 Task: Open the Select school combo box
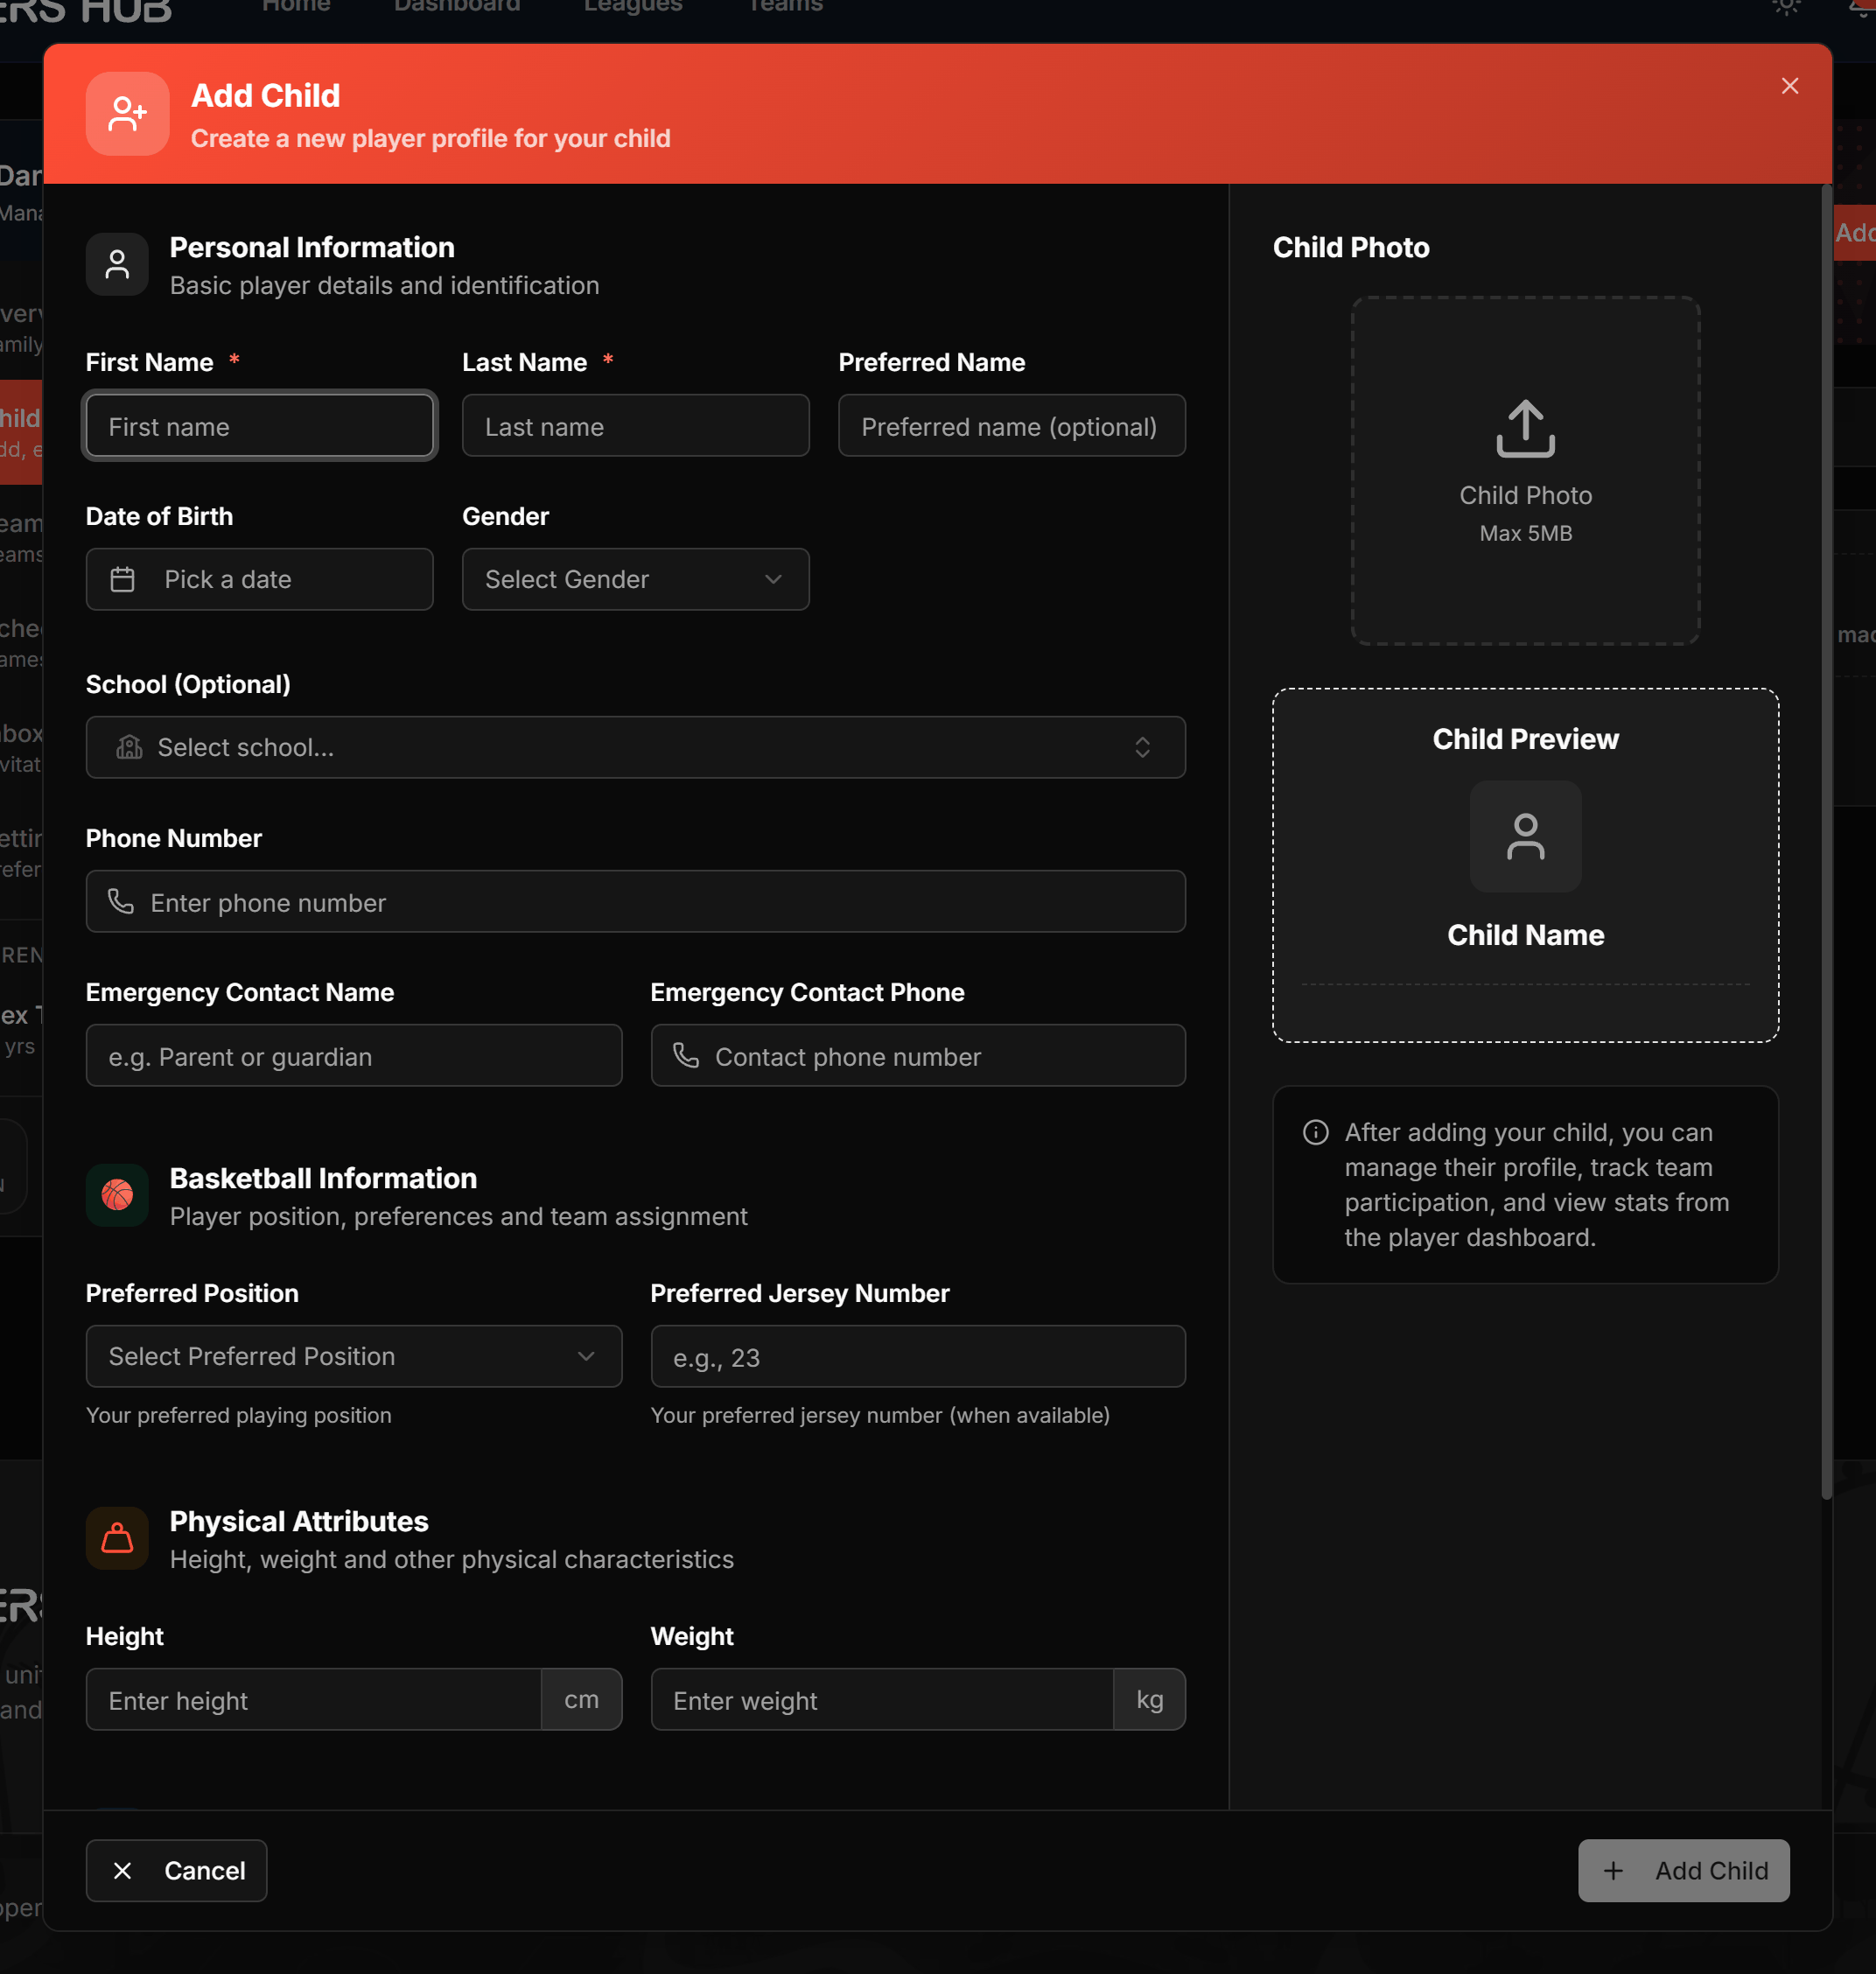click(635, 747)
